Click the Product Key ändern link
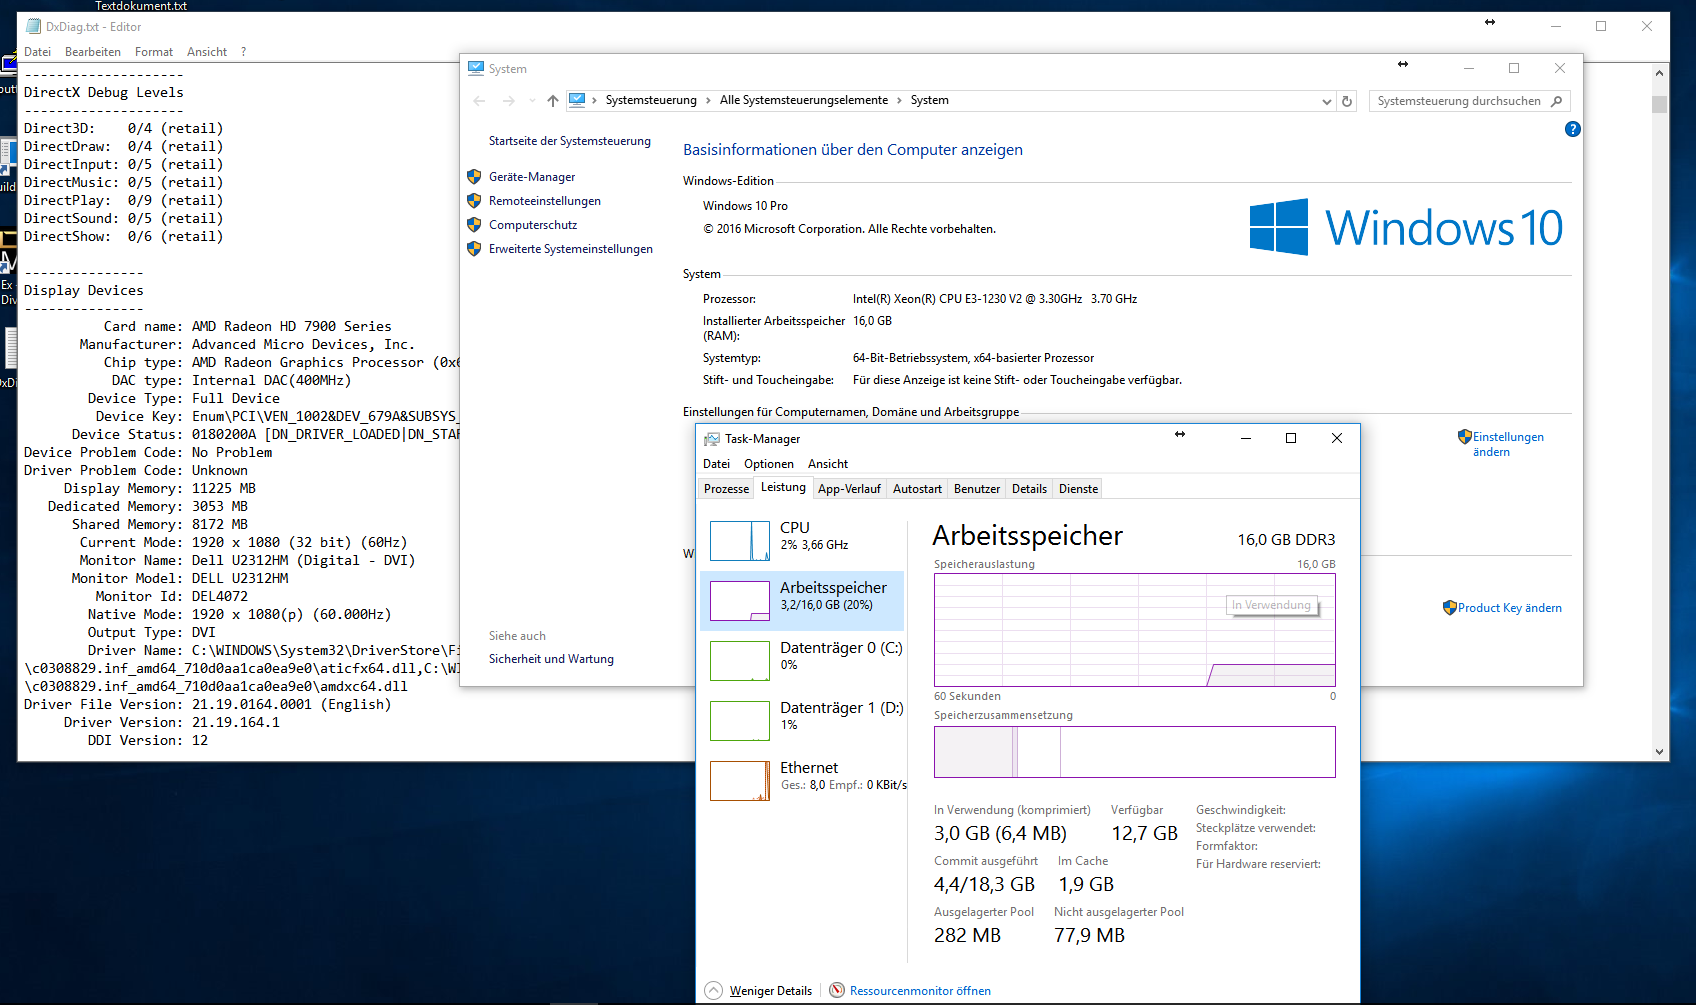This screenshot has height=1005, width=1696. (x=1510, y=608)
